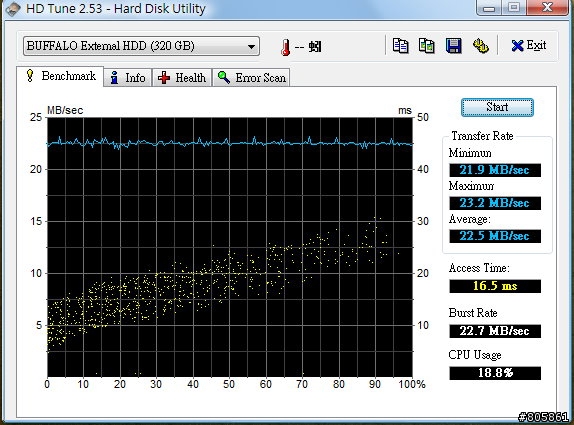The height and width of the screenshot is (425, 574).
Task: Open the Info tab
Action: pyautogui.click(x=127, y=78)
